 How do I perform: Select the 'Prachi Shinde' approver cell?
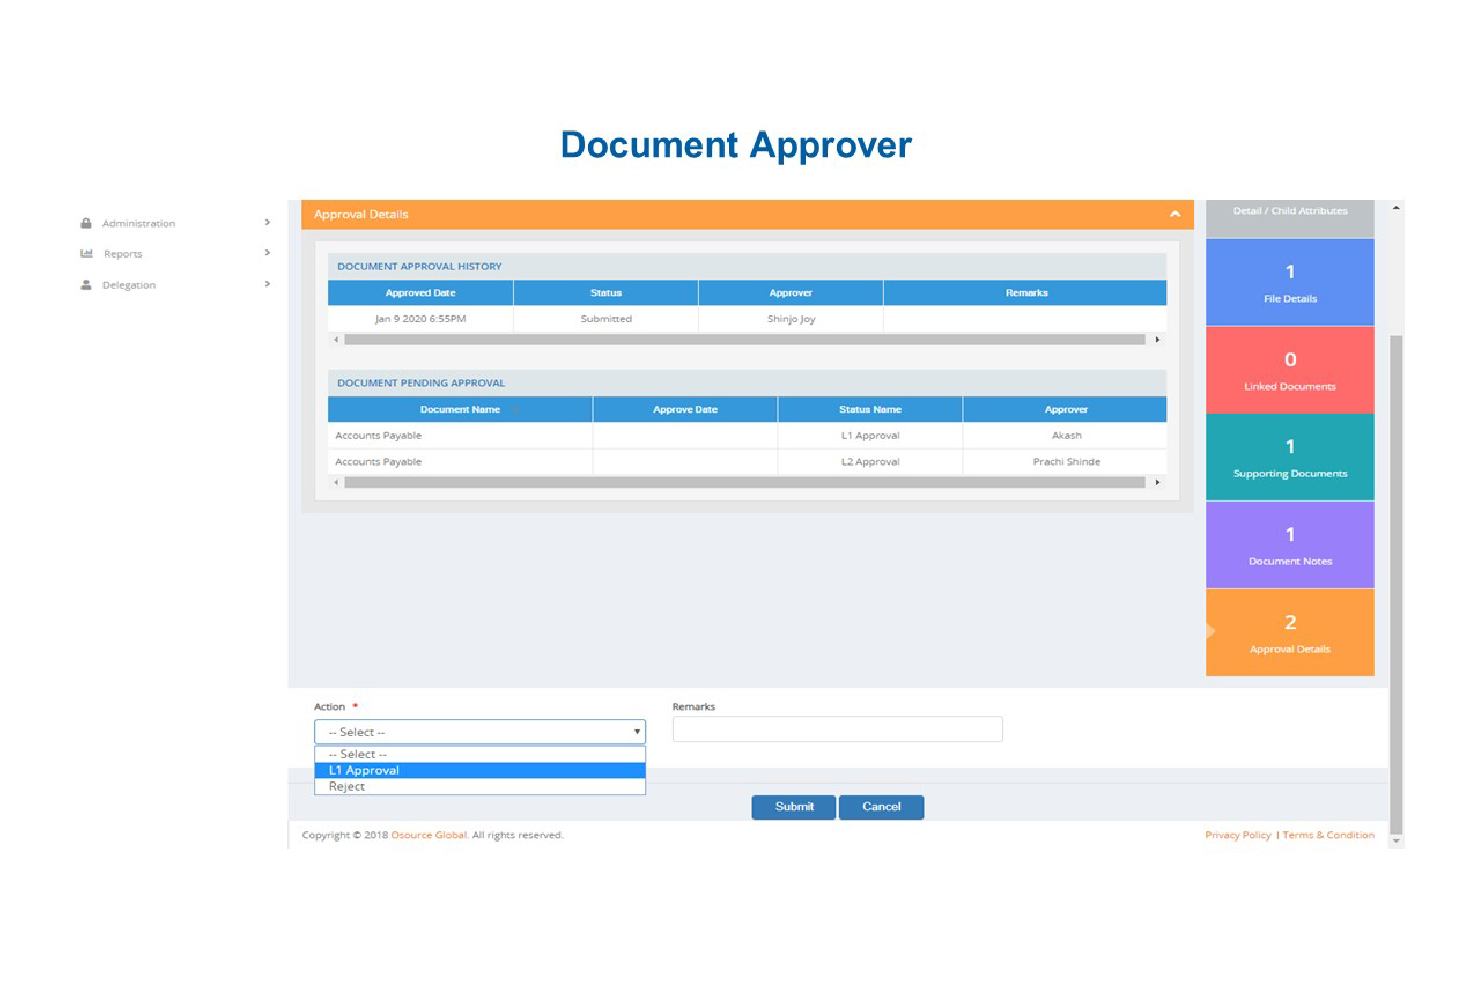pos(1066,462)
